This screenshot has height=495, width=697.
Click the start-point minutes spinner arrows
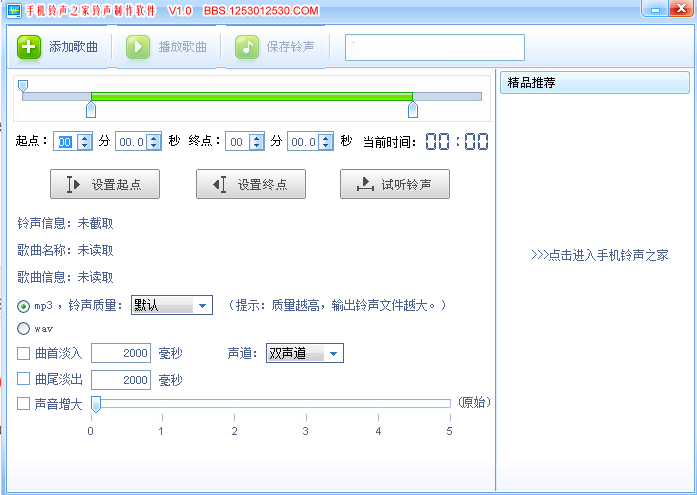pyautogui.click(x=84, y=142)
